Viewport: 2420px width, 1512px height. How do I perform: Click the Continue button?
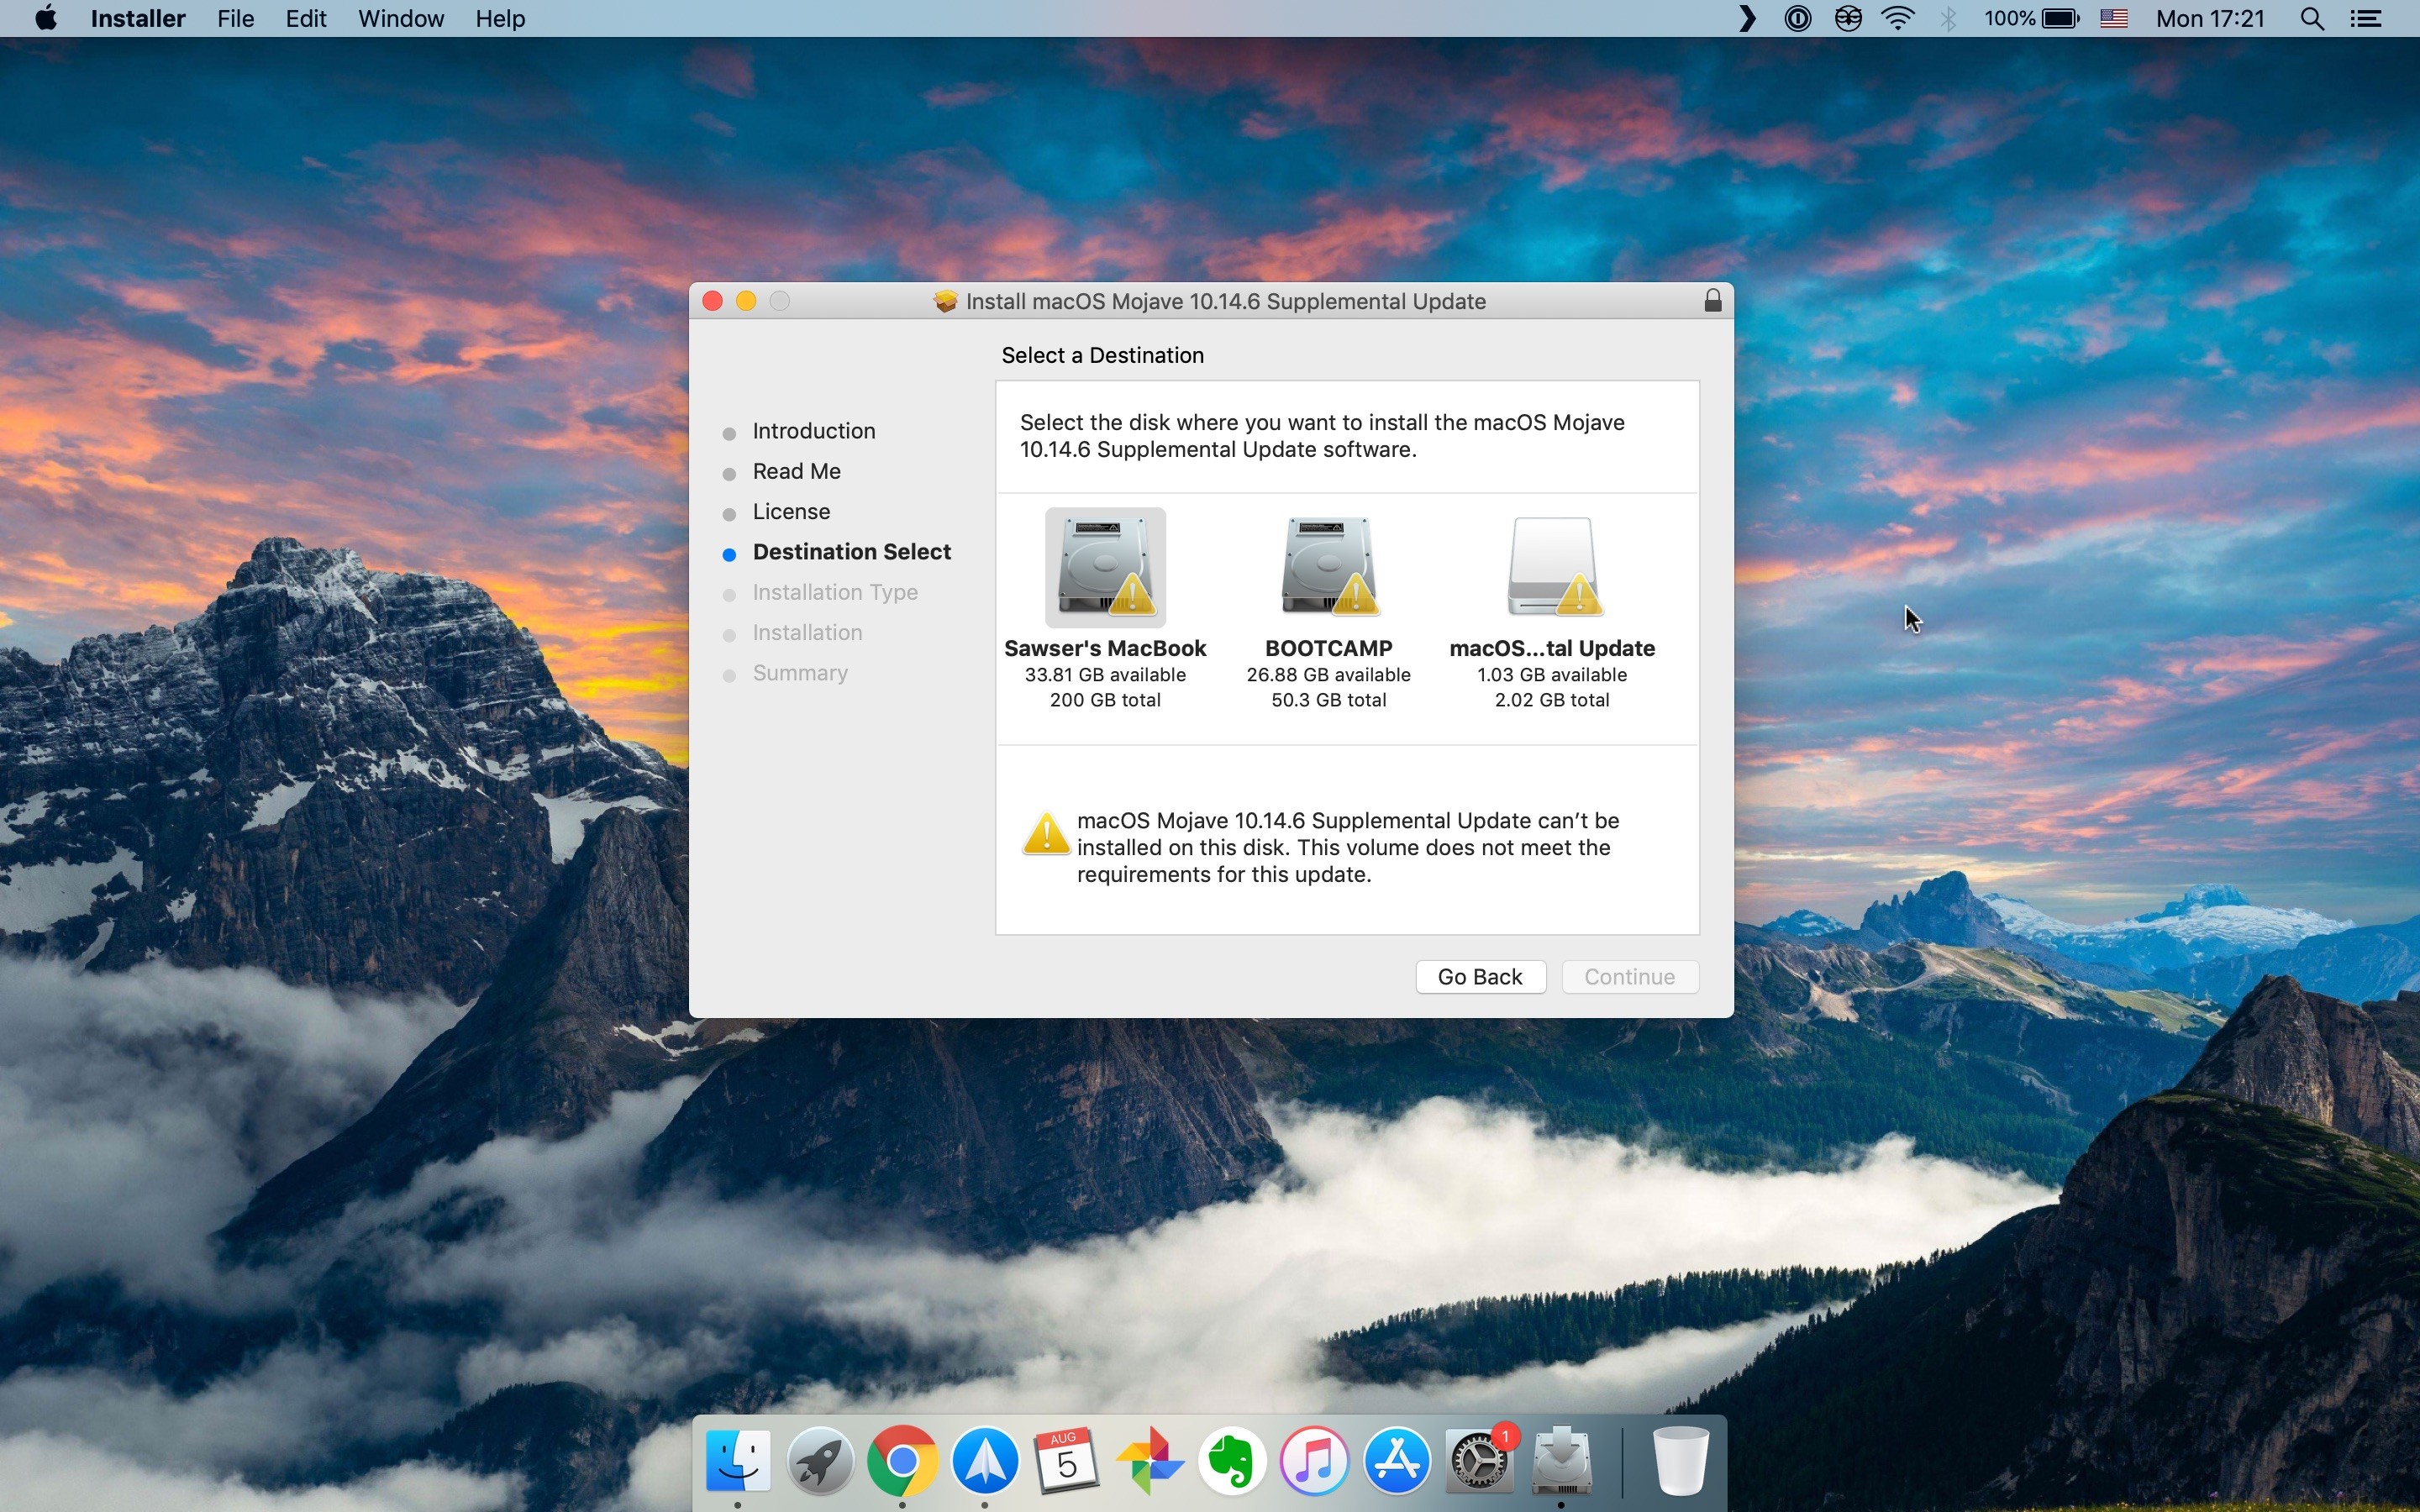[1628, 977]
